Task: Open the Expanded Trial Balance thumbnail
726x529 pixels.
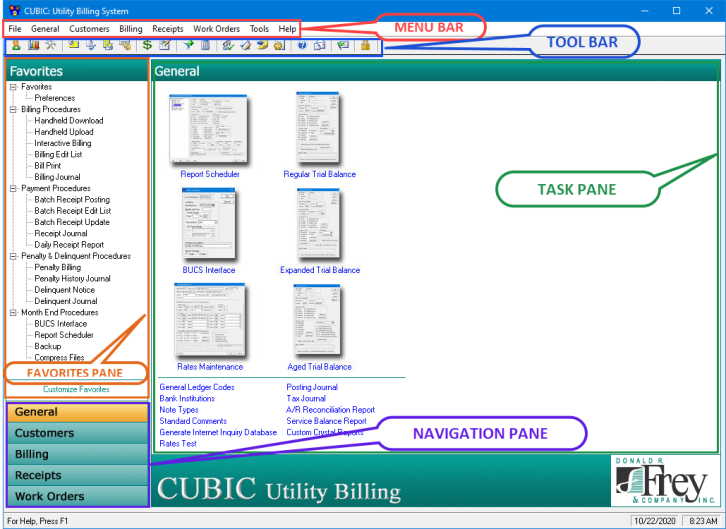Action: click(x=319, y=224)
